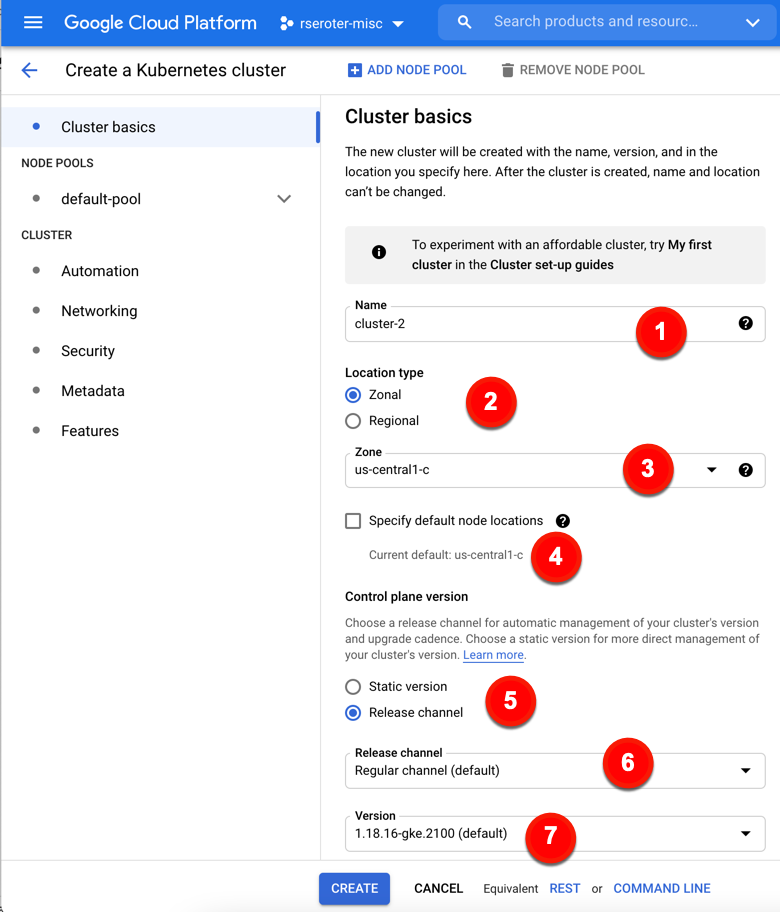The width and height of the screenshot is (780, 912).
Task: Click help icon next to default node locations
Action: pyautogui.click(x=563, y=521)
